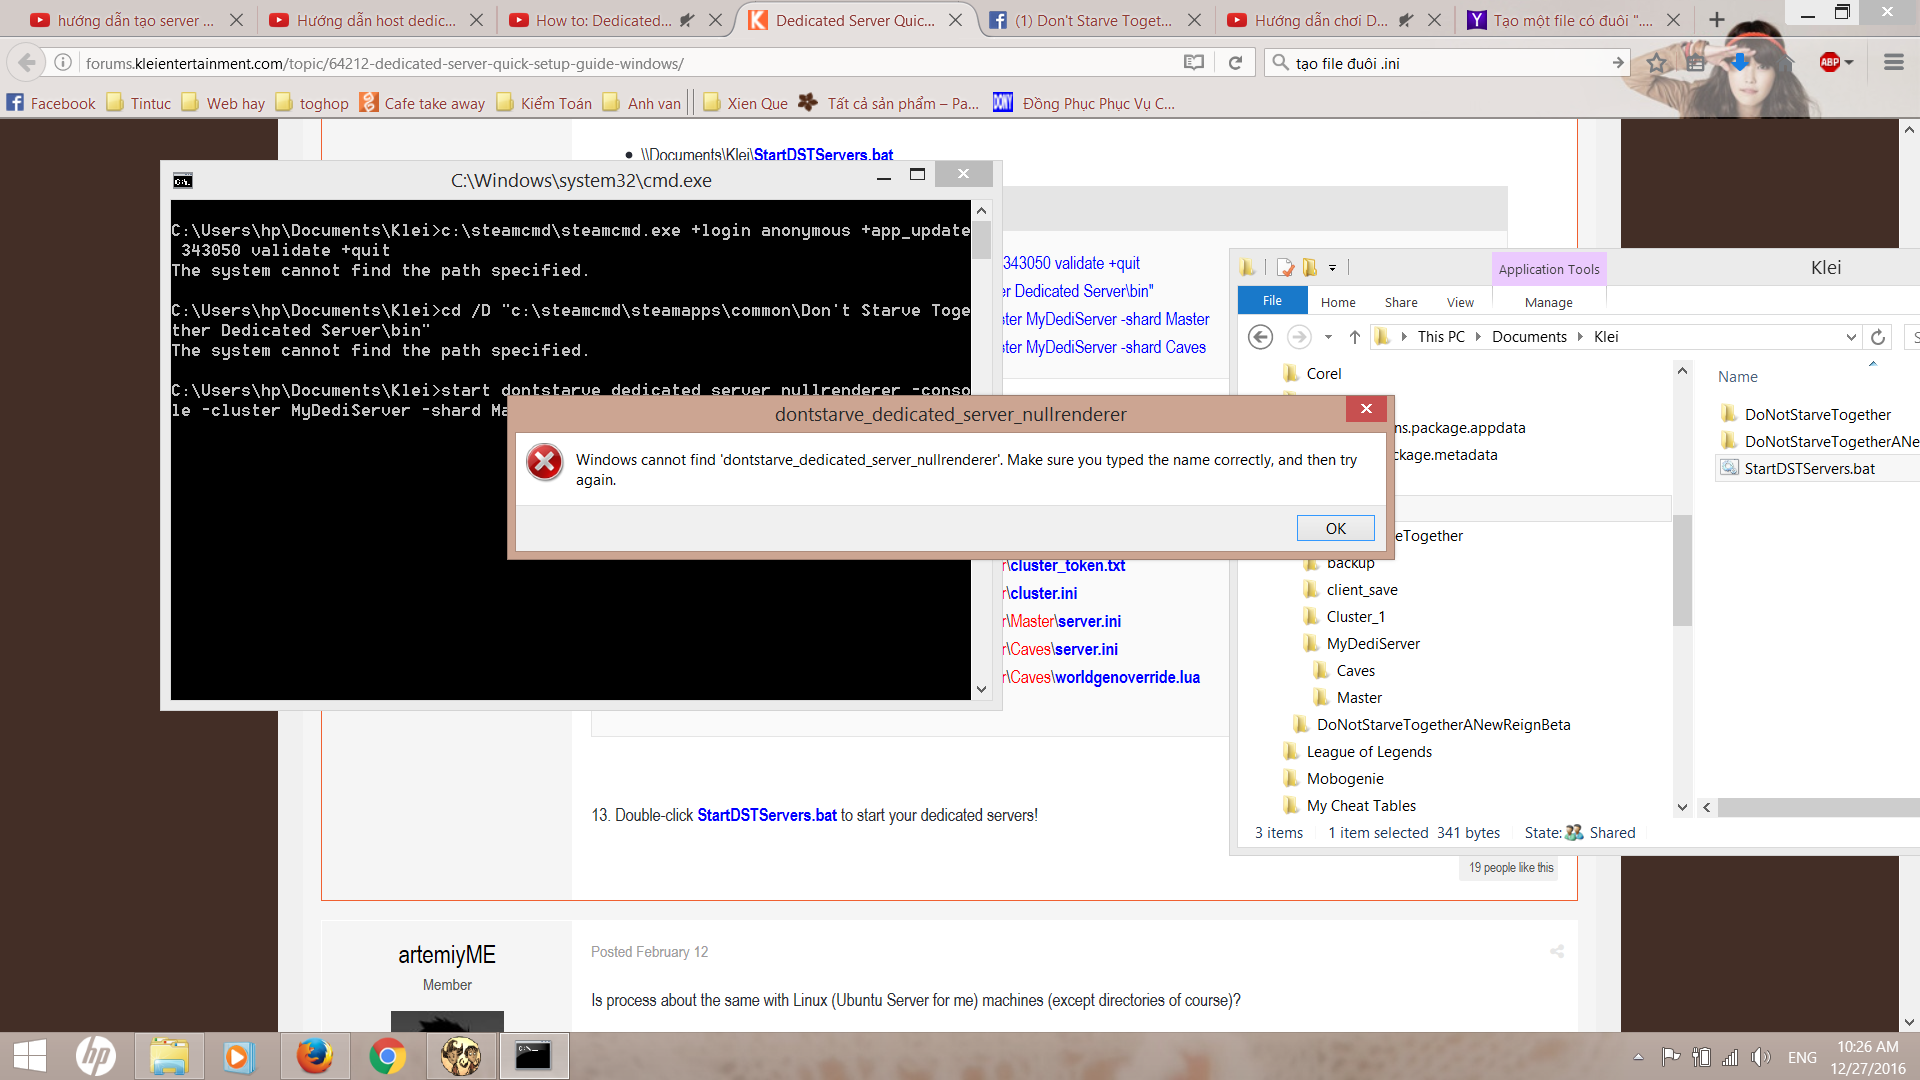This screenshot has height=1080, width=1920.
Task: Click the share icon on artemiyME's post
Action: click(1556, 951)
